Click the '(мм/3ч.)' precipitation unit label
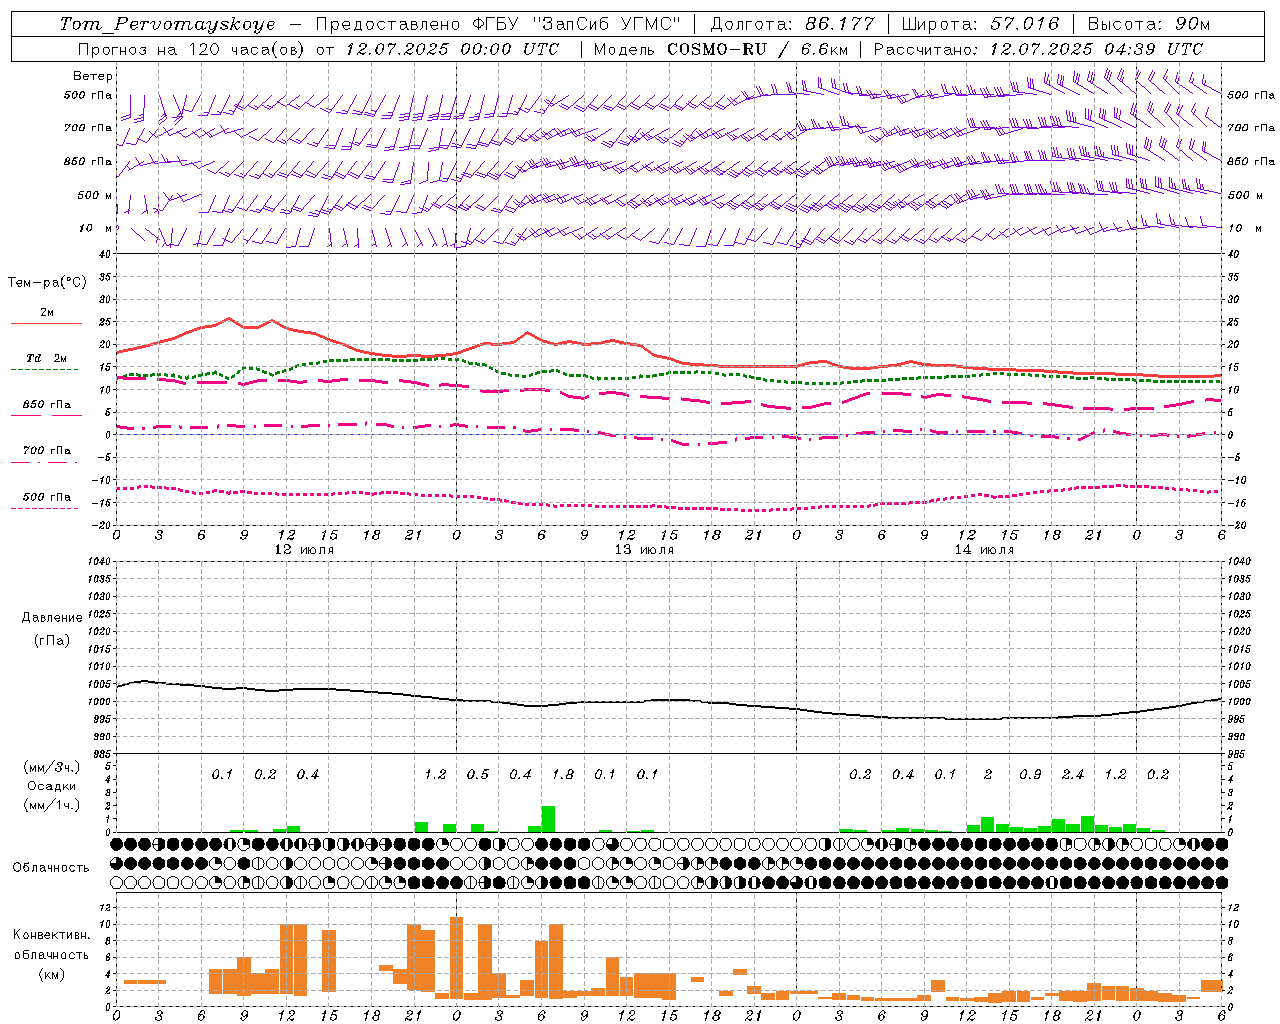The width and height of the screenshot is (1280, 1024). pyautogui.click(x=51, y=767)
